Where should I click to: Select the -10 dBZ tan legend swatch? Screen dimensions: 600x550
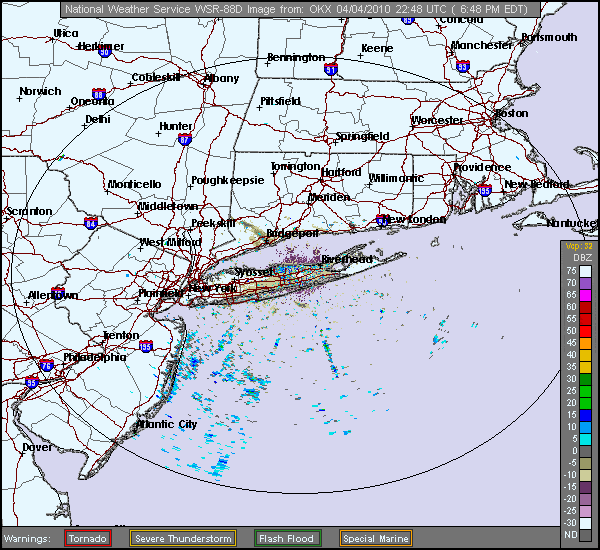tap(585, 475)
